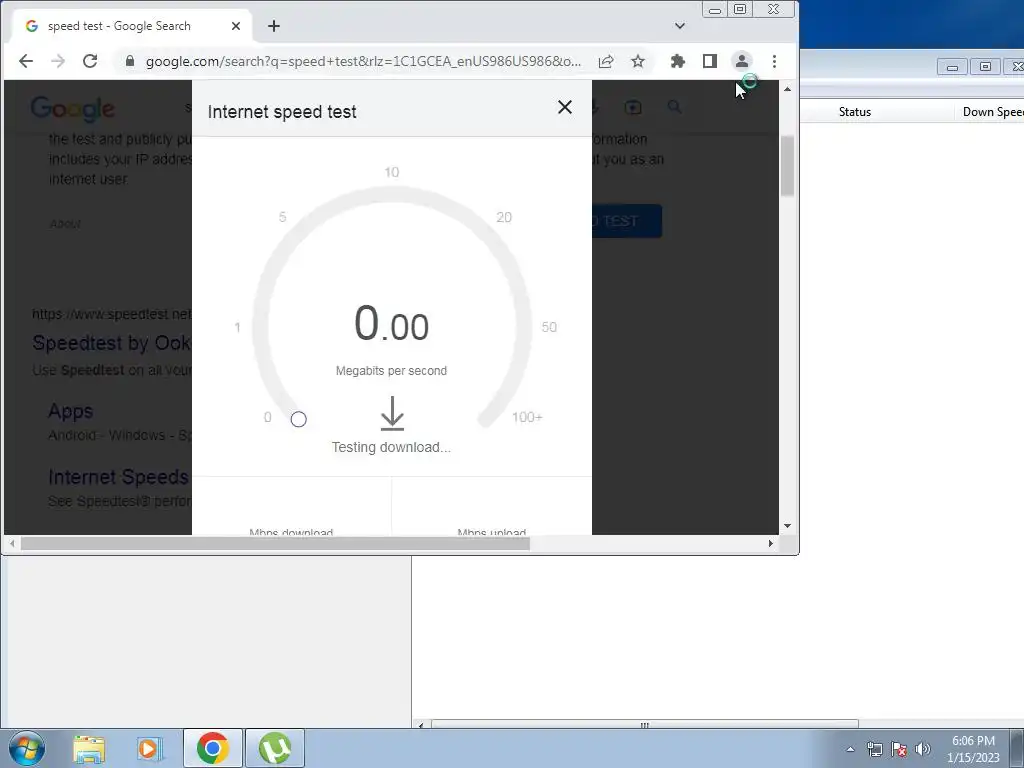Click horizontal scrollbar right arrow in Chrome
This screenshot has width=1024, height=768.
[771, 543]
